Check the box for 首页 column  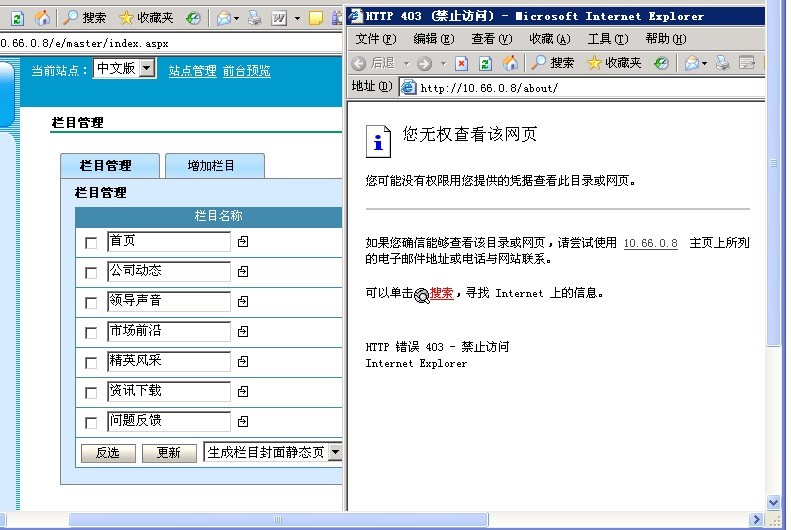coord(92,243)
